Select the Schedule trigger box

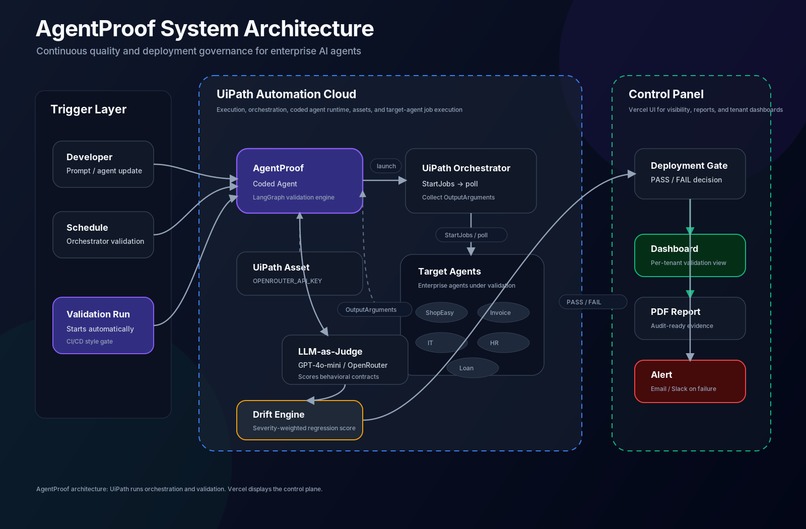point(103,234)
